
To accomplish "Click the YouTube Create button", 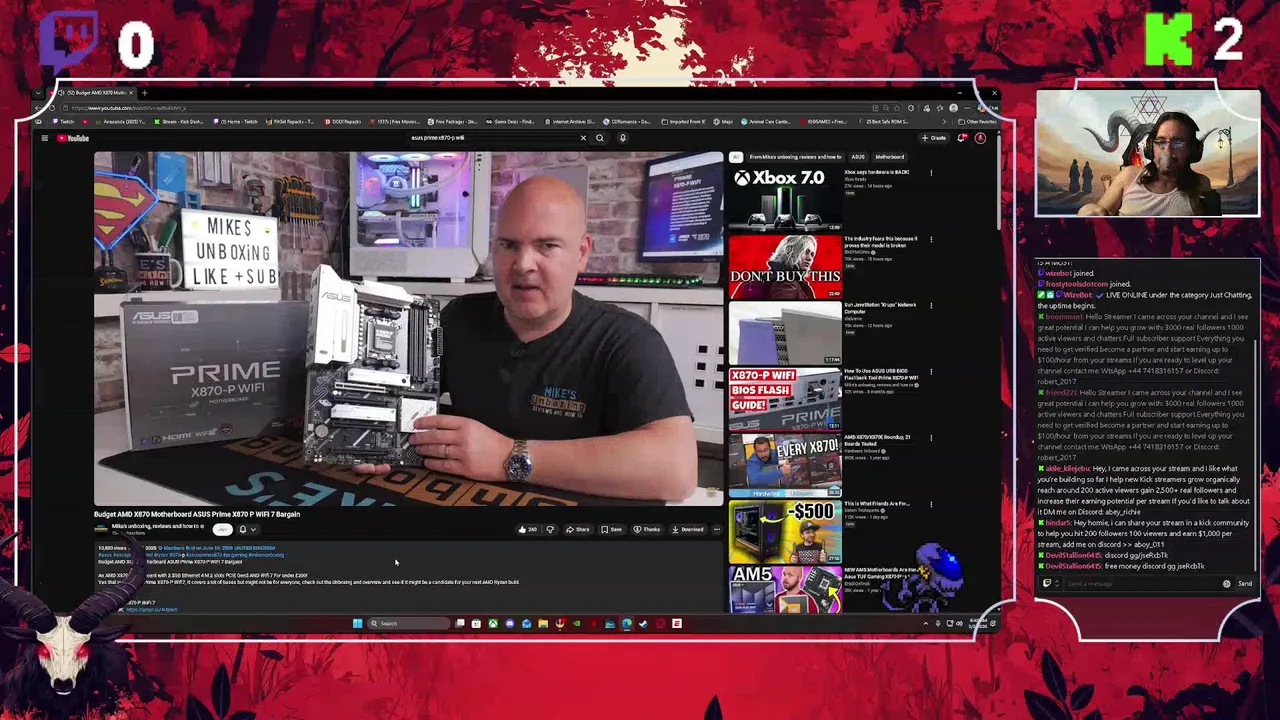I will pyautogui.click(x=934, y=138).
